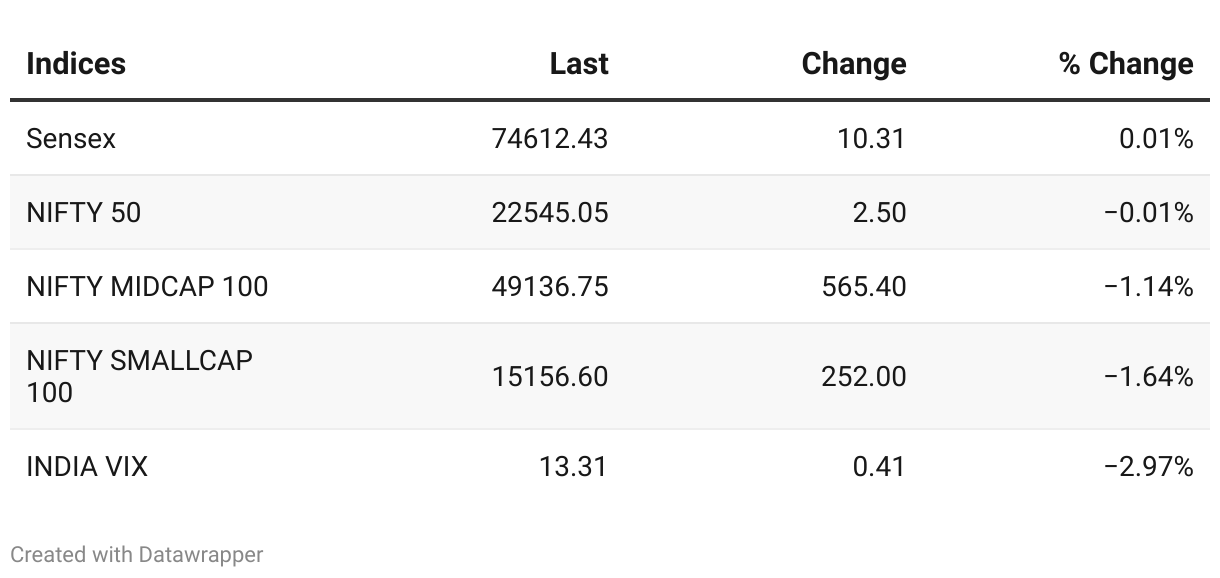This screenshot has width=1220, height=578.
Task: Click Sensex last value 74612.43
Action: tap(549, 139)
